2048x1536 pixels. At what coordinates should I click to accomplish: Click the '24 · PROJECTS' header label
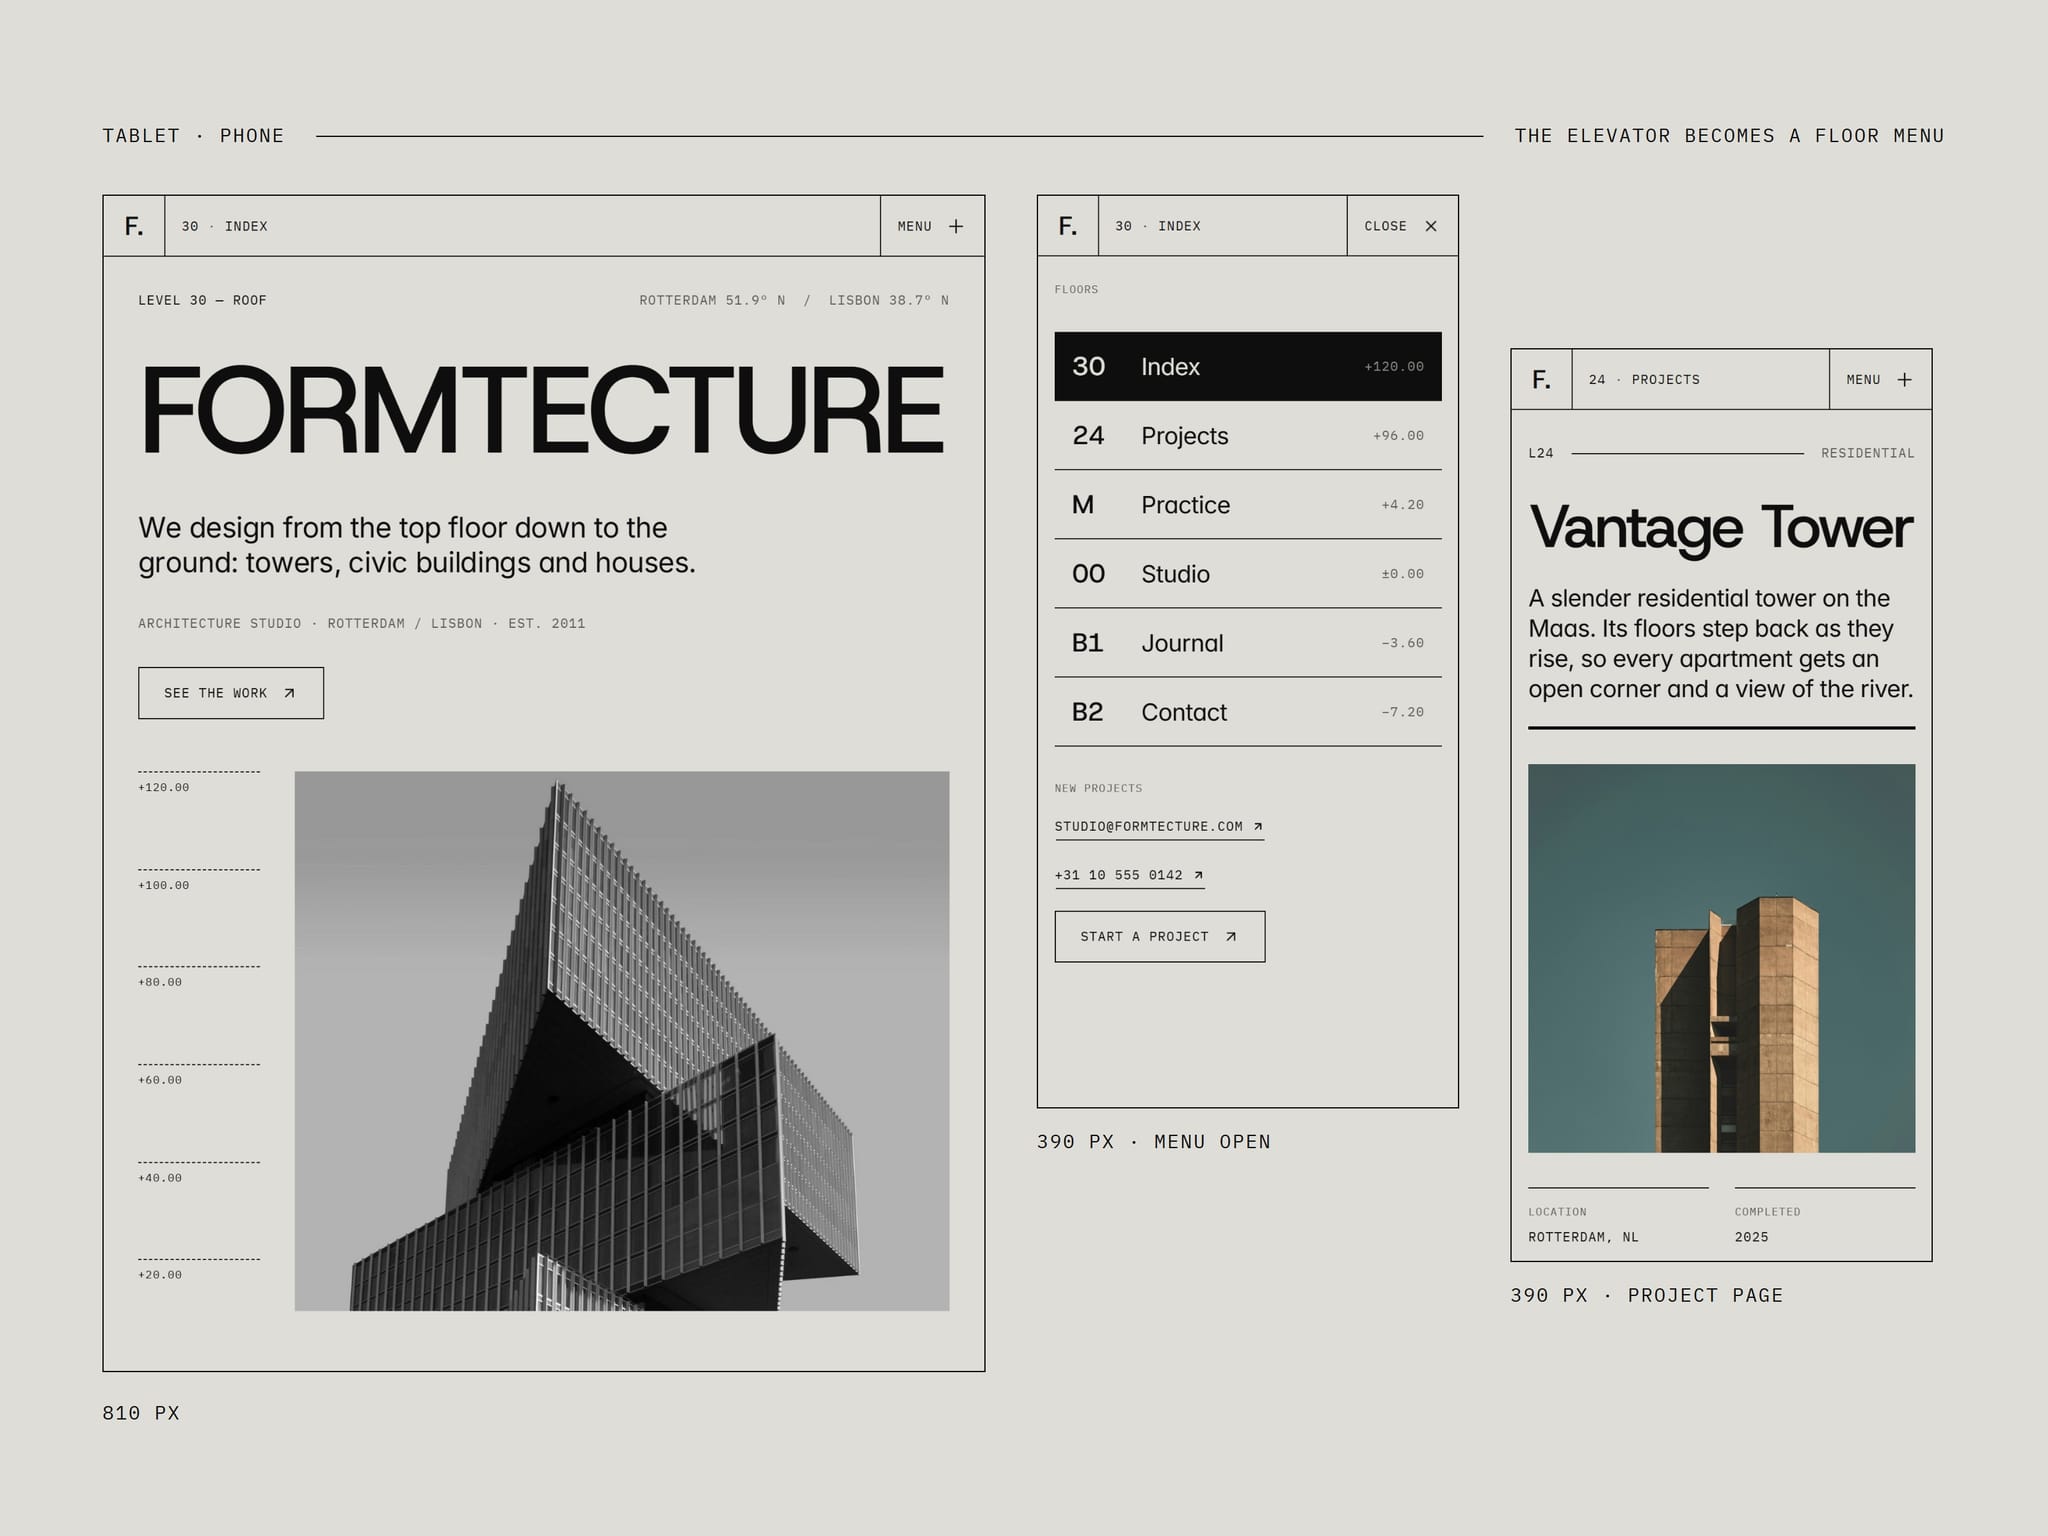pos(1645,380)
